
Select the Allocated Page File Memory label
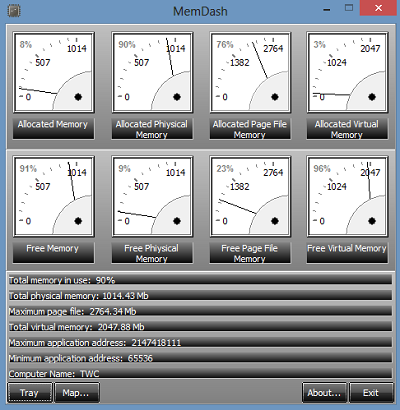pyautogui.click(x=250, y=128)
